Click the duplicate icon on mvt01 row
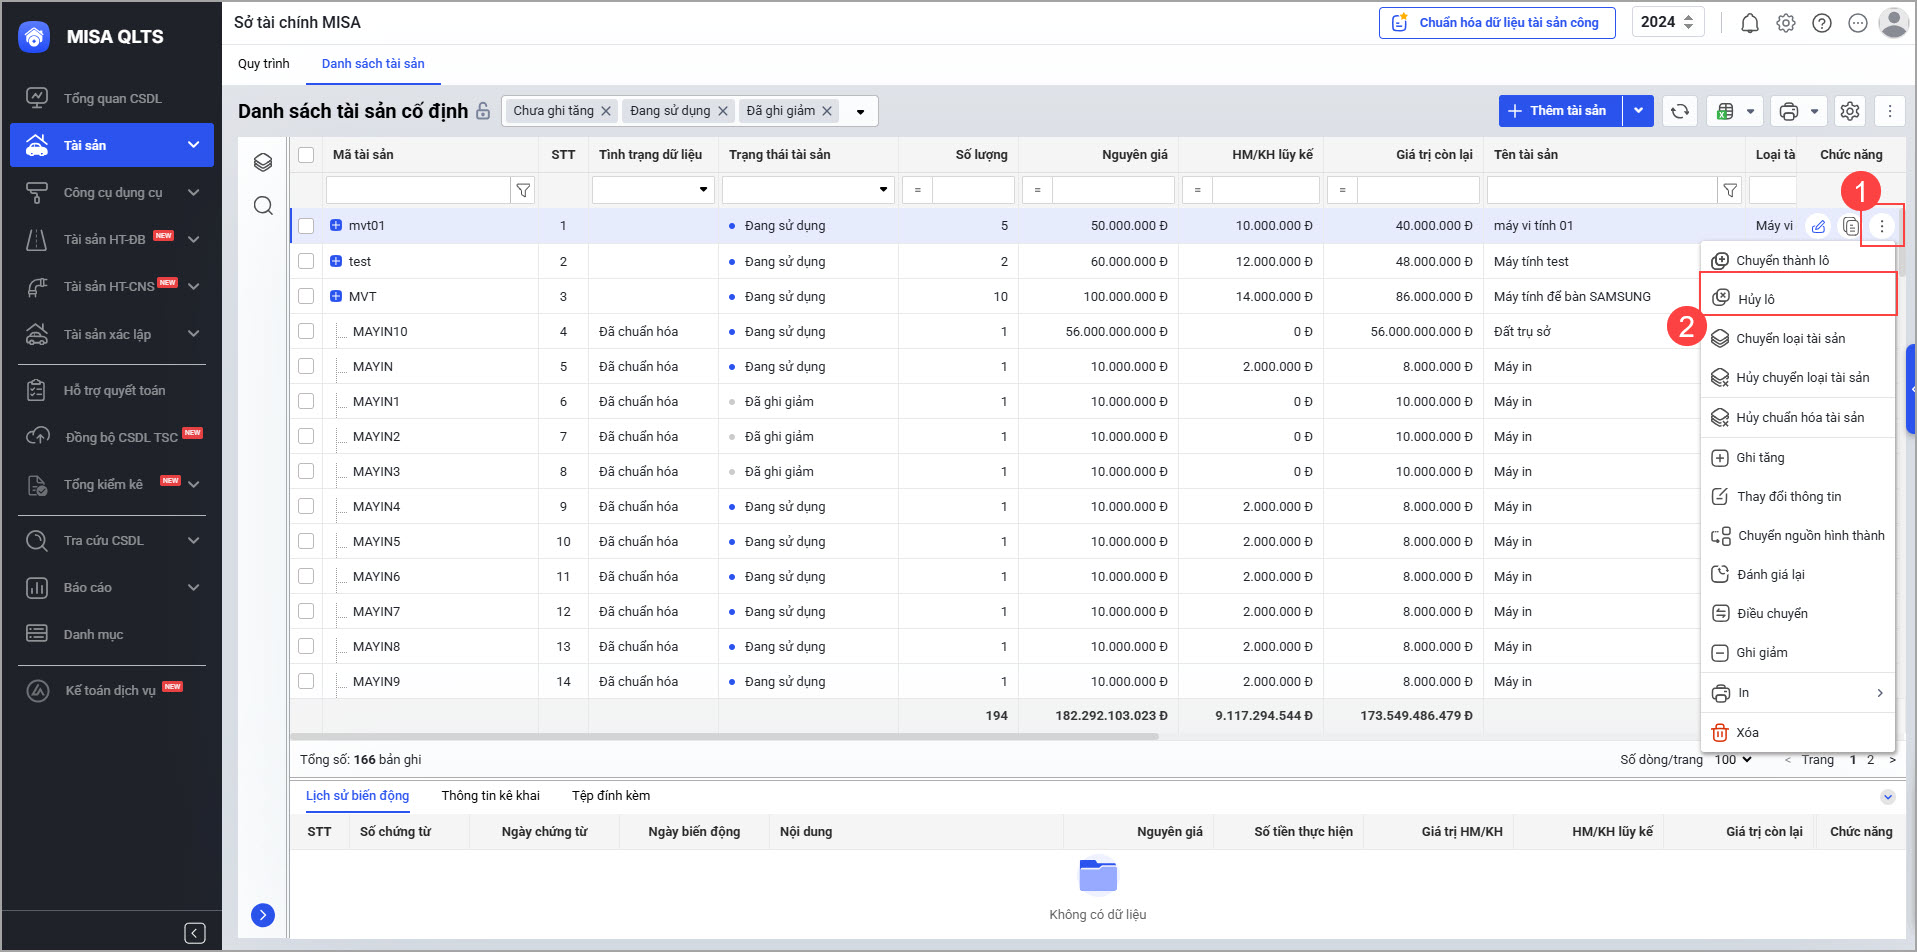This screenshot has height=952, width=1917. [x=1851, y=226]
